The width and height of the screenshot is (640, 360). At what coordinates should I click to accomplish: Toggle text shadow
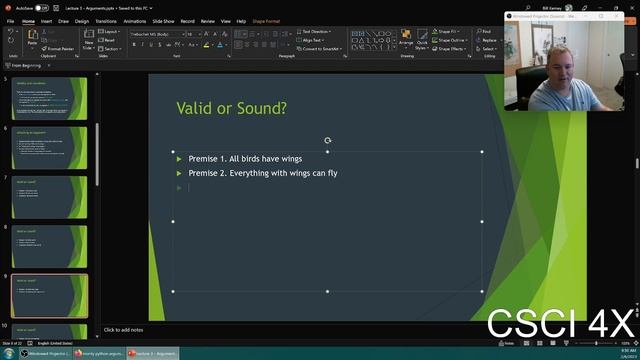[160, 45]
